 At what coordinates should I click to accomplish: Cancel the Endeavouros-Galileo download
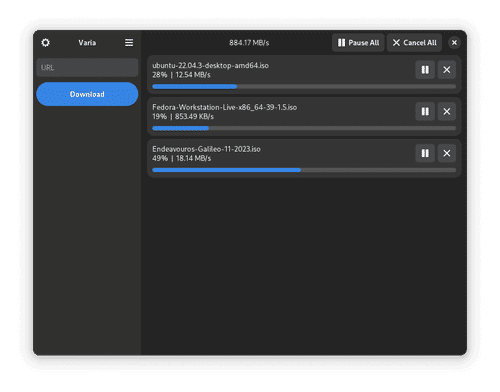pos(447,153)
